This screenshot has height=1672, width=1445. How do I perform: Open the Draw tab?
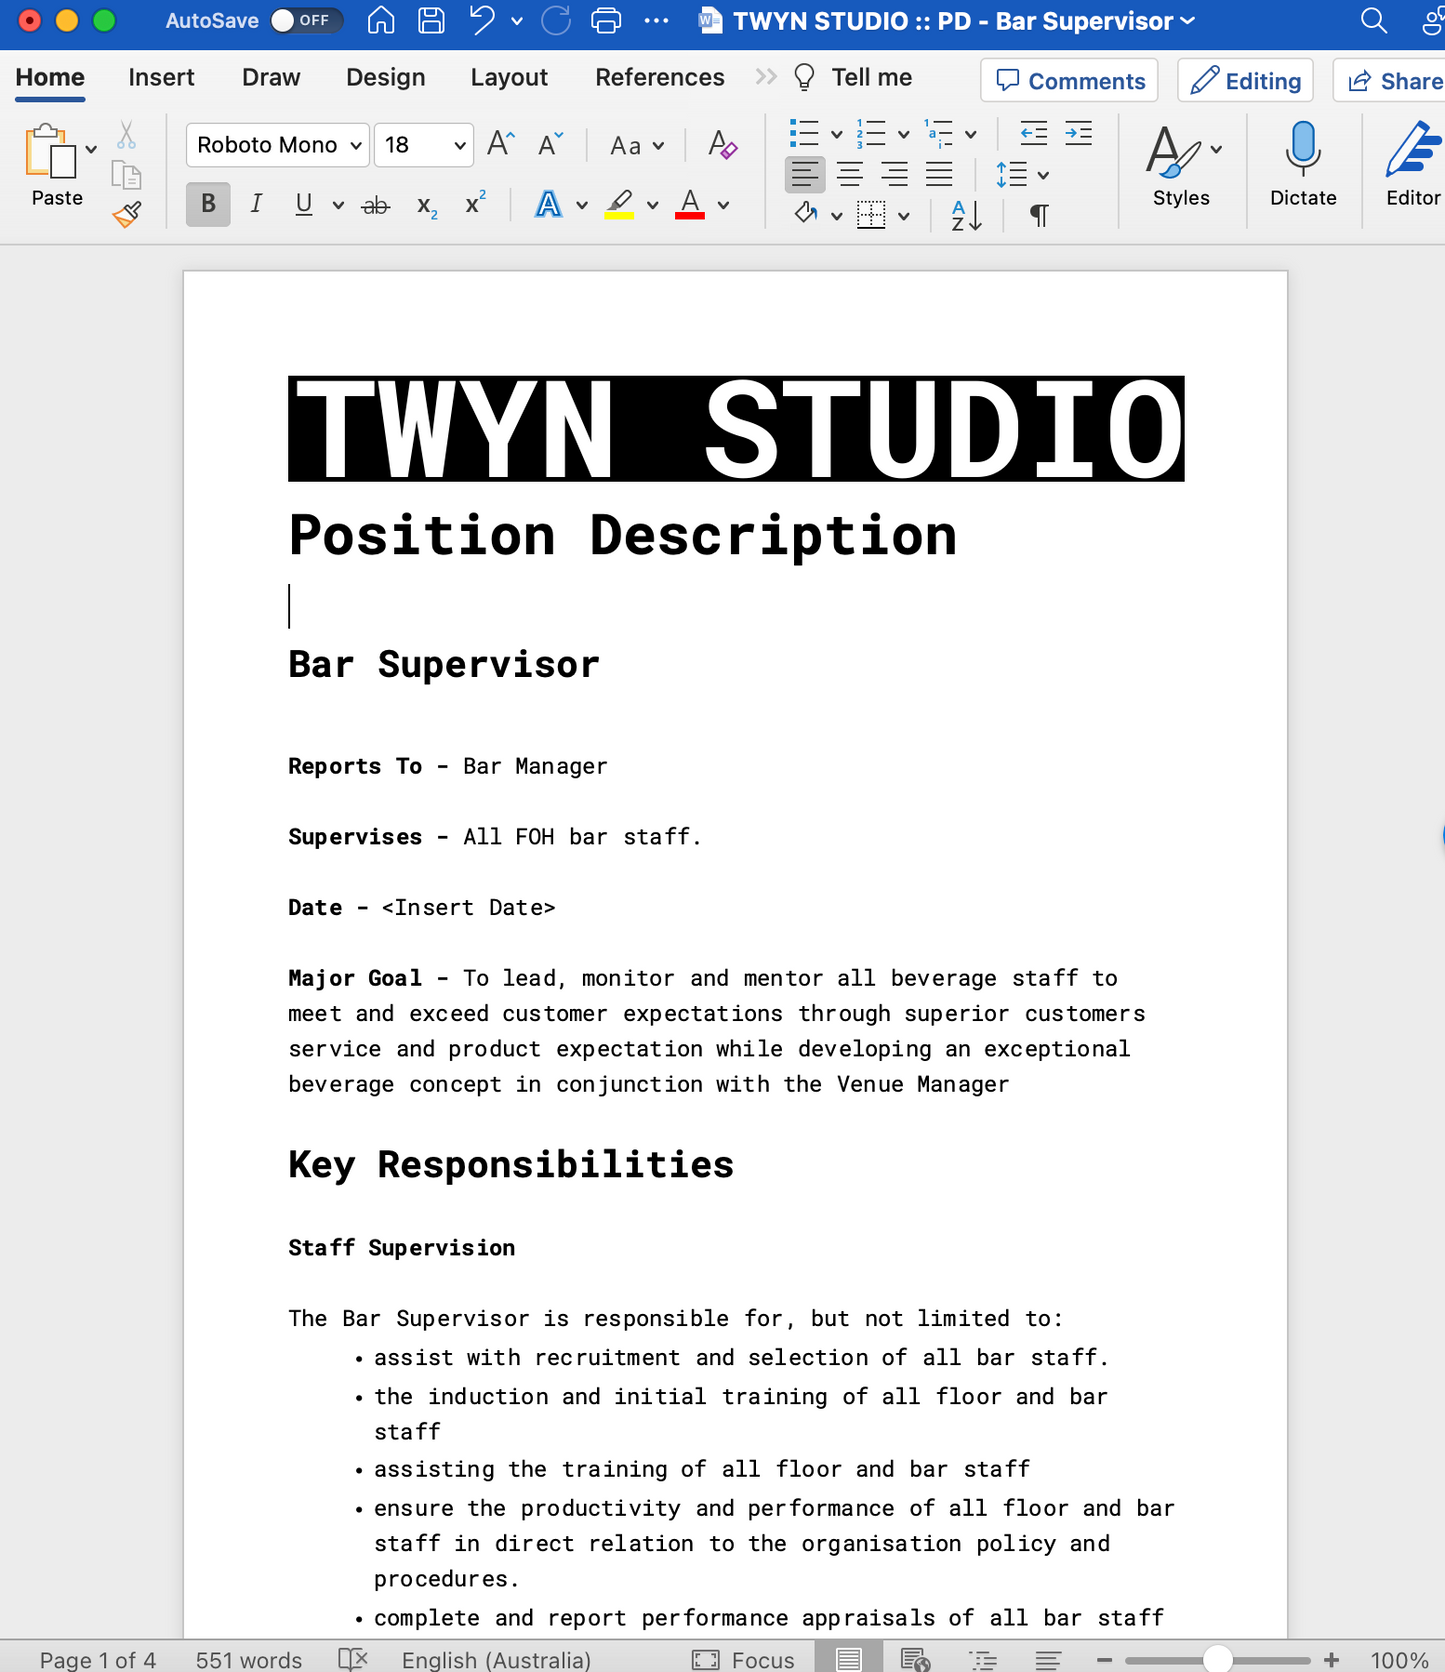tap(271, 77)
